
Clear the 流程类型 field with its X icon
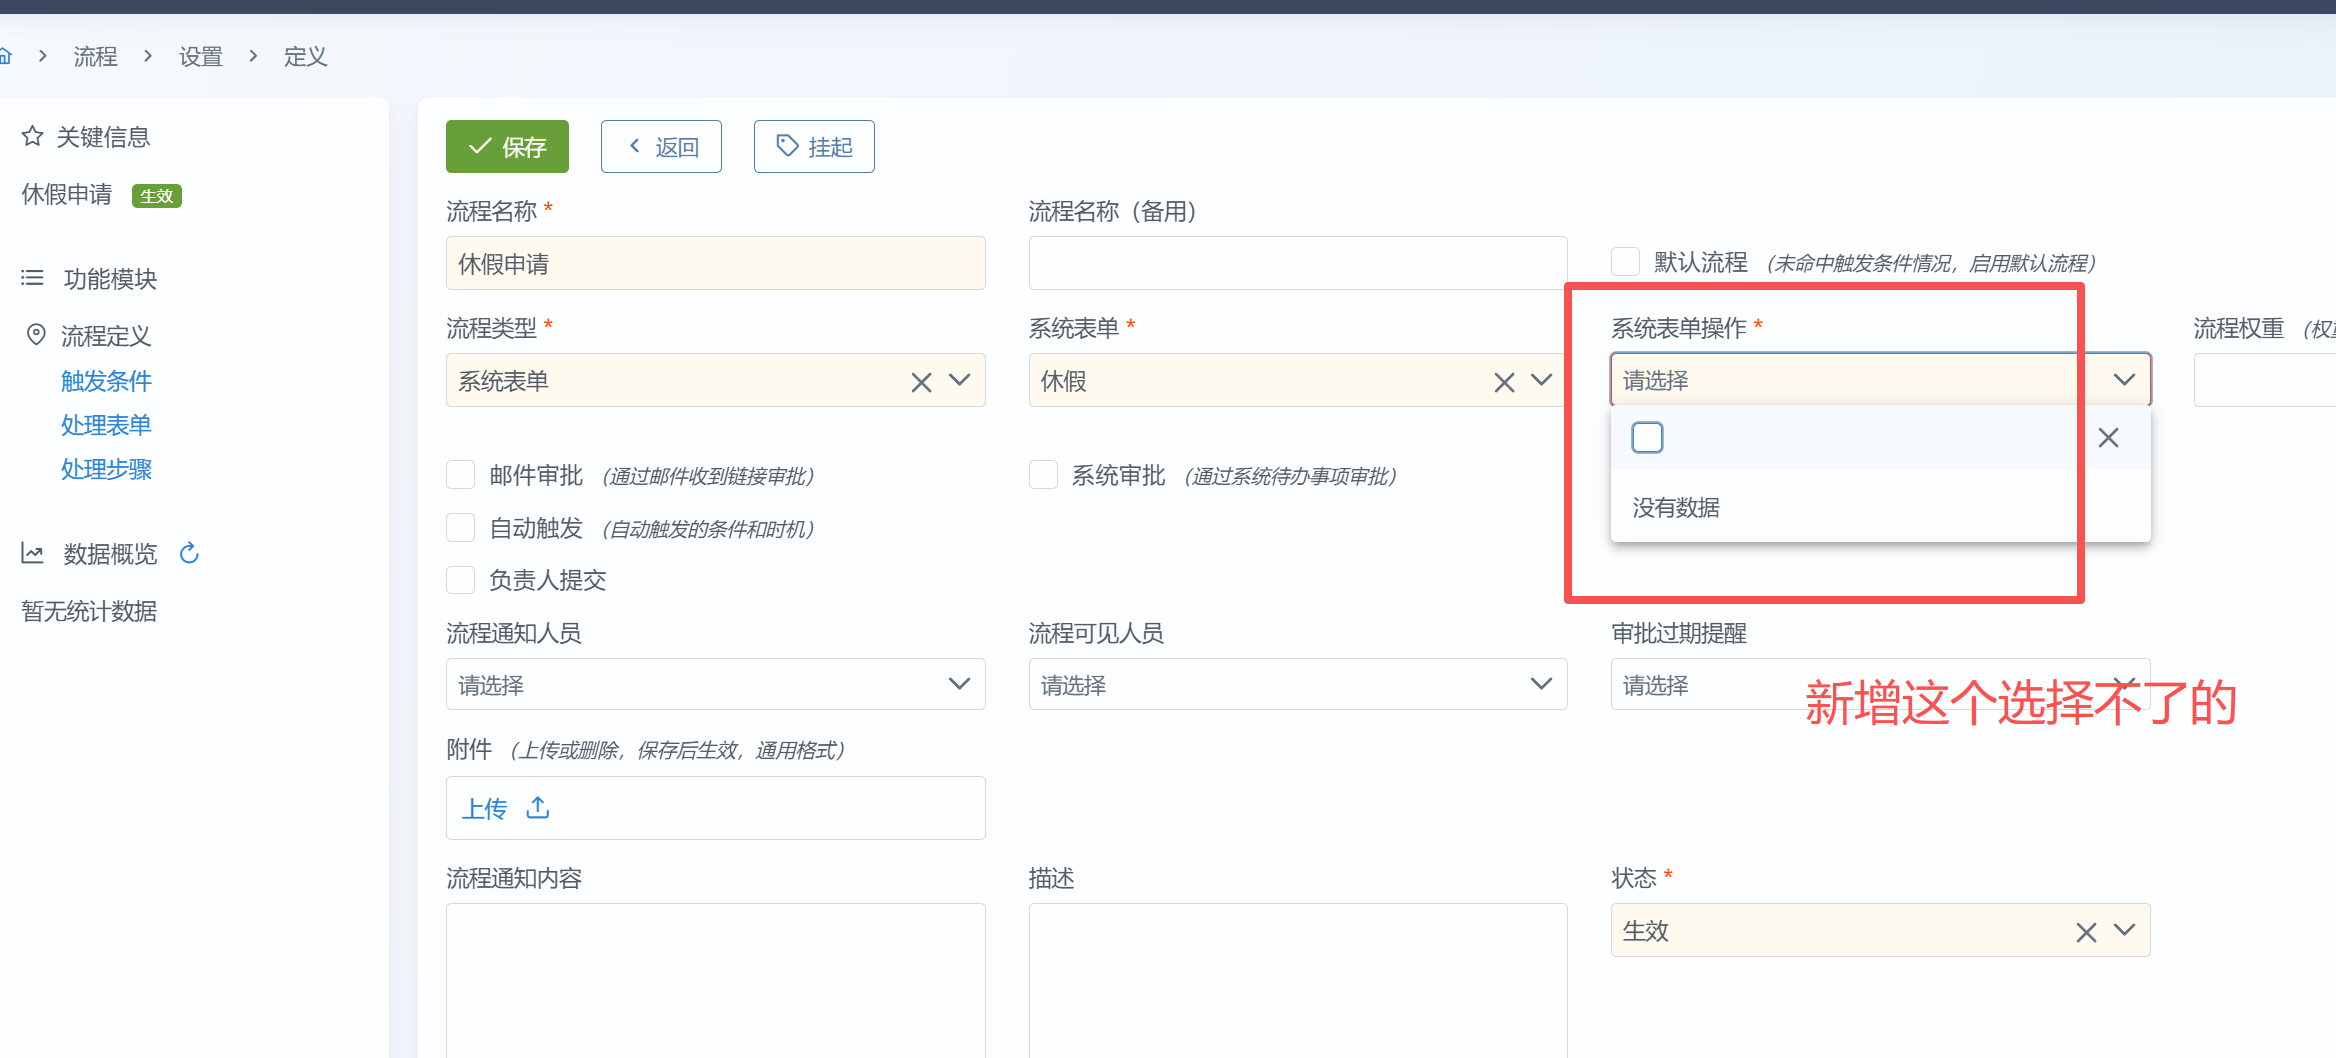921,382
